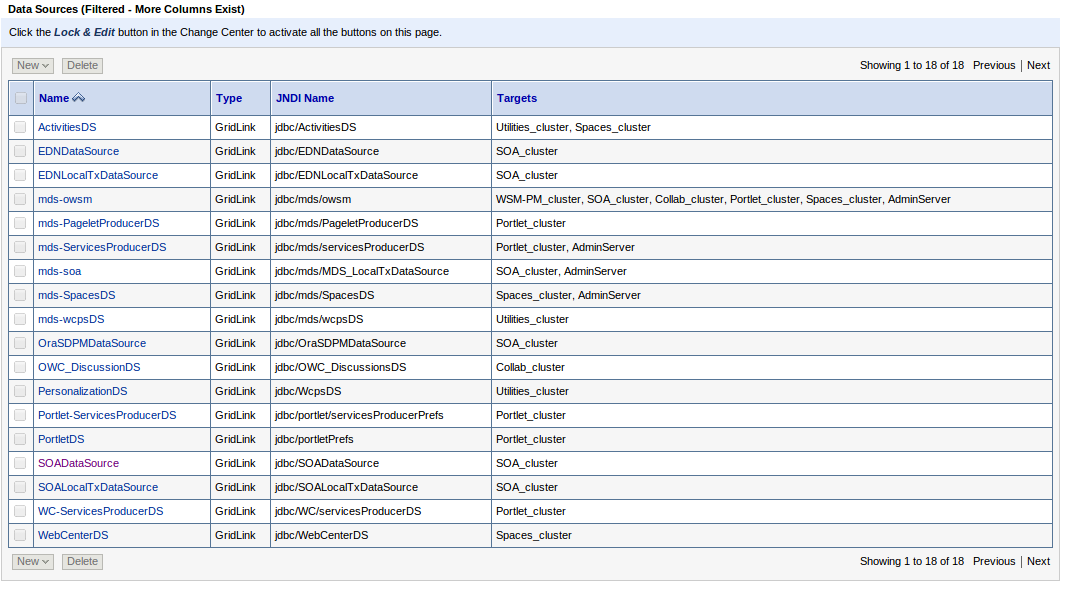The image size is (1065, 589).
Task: Tick the PortletDS row checkbox
Action: point(20,439)
